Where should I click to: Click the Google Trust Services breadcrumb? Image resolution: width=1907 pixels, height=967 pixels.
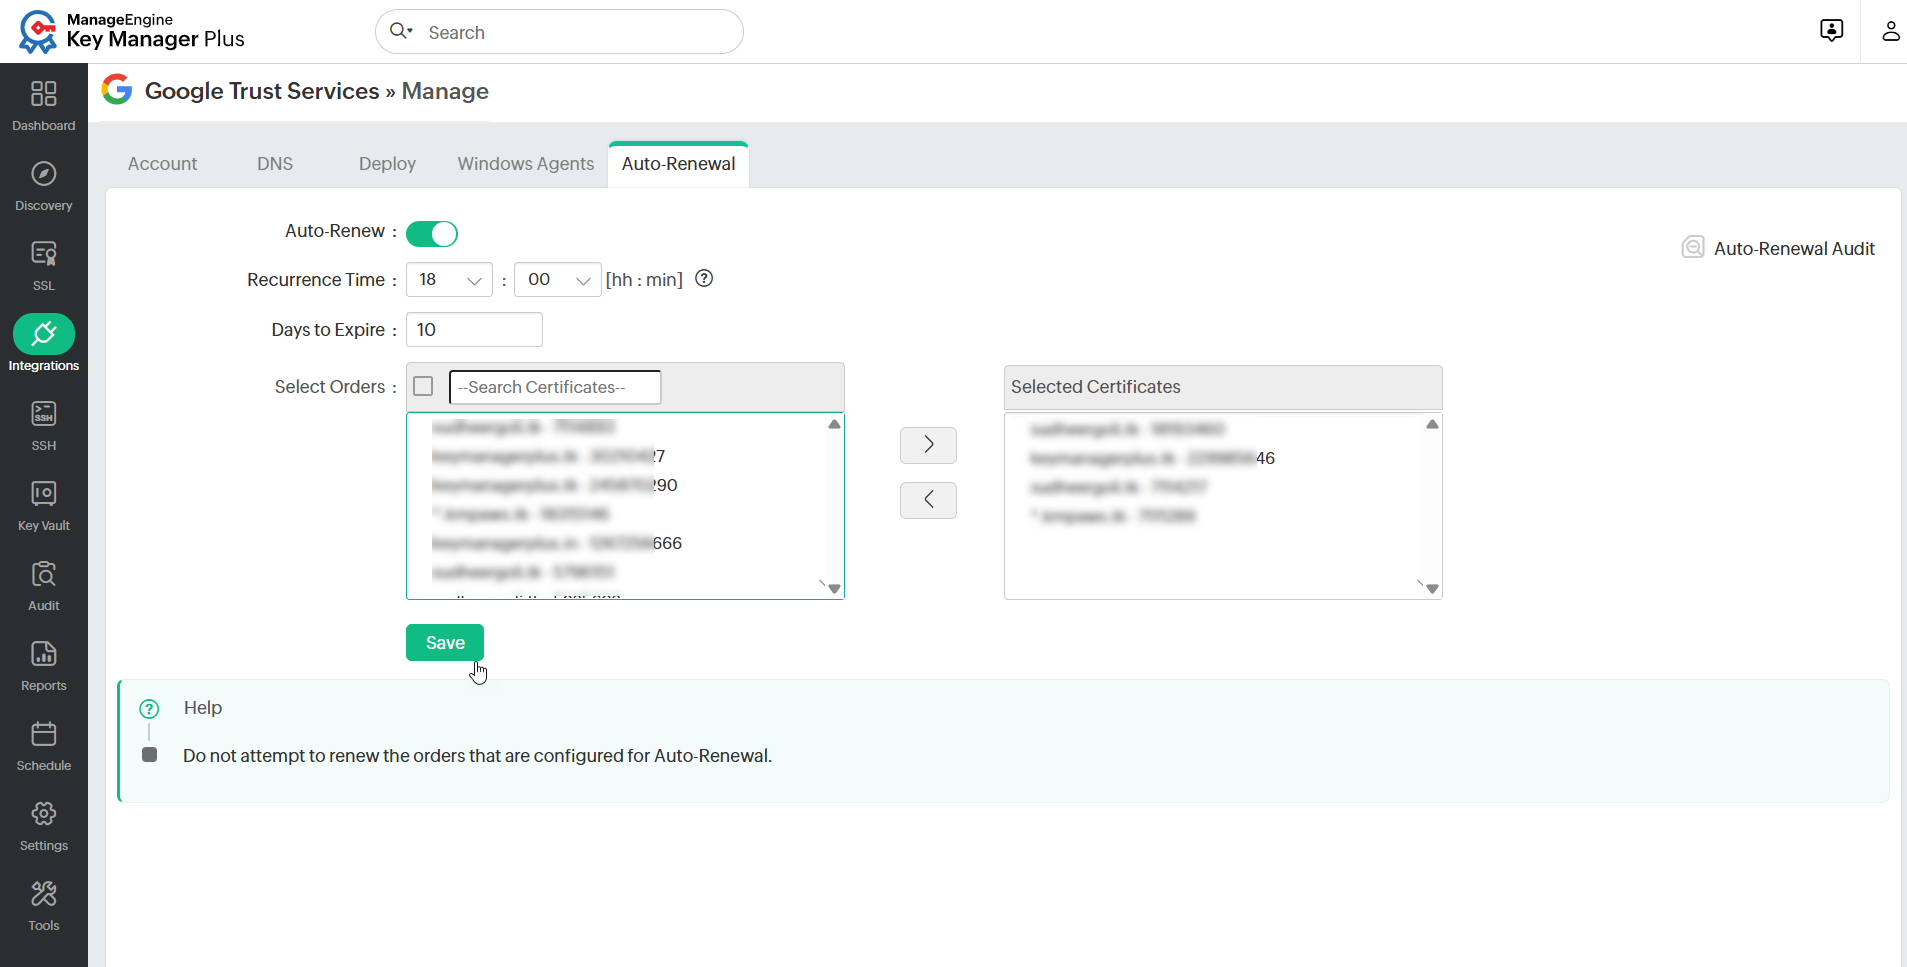pyautogui.click(x=262, y=91)
